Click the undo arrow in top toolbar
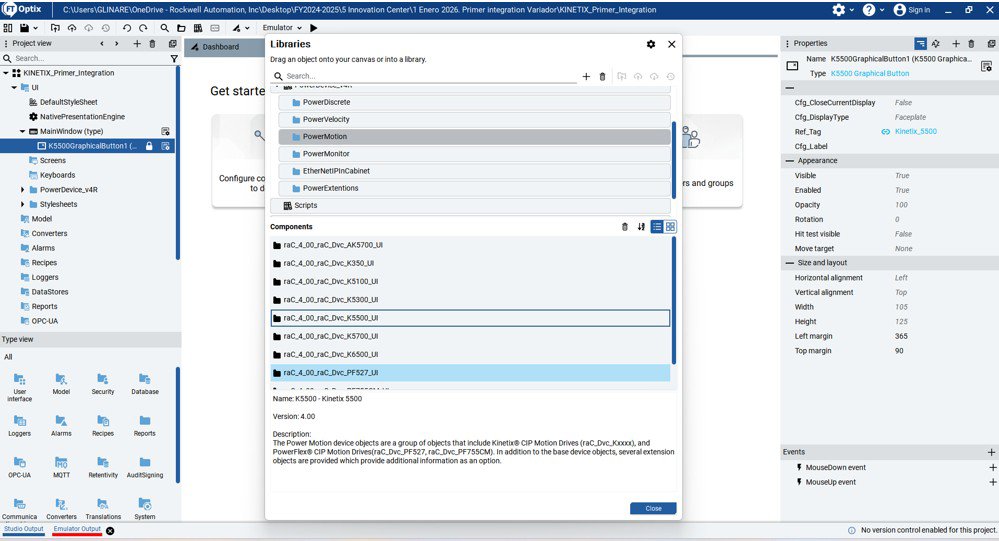This screenshot has height=541, width=999. [127, 28]
